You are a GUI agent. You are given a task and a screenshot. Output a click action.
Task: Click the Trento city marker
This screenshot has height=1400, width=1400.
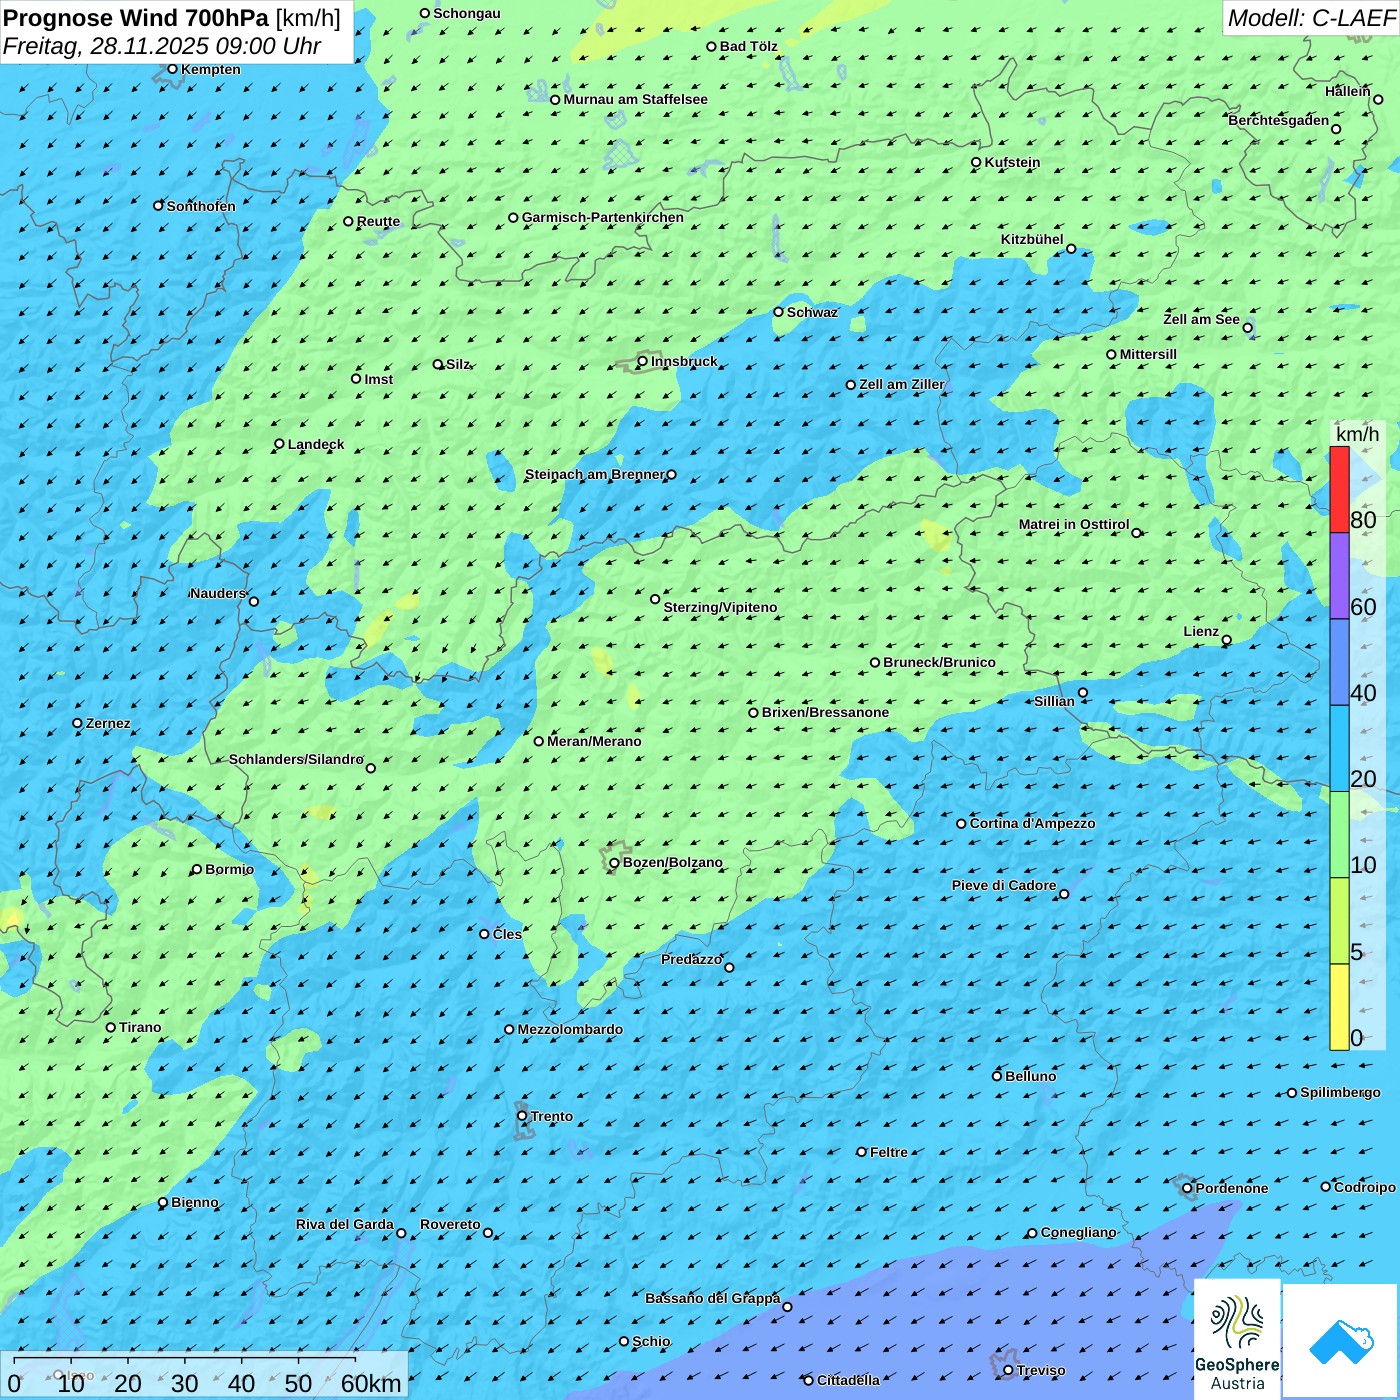[522, 1116]
